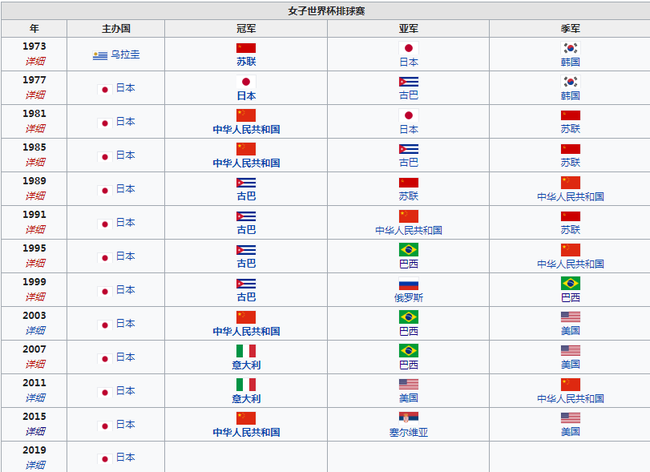Follow the 巴西 third-place link for 1999
The height and width of the screenshot is (472, 650).
click(570, 298)
